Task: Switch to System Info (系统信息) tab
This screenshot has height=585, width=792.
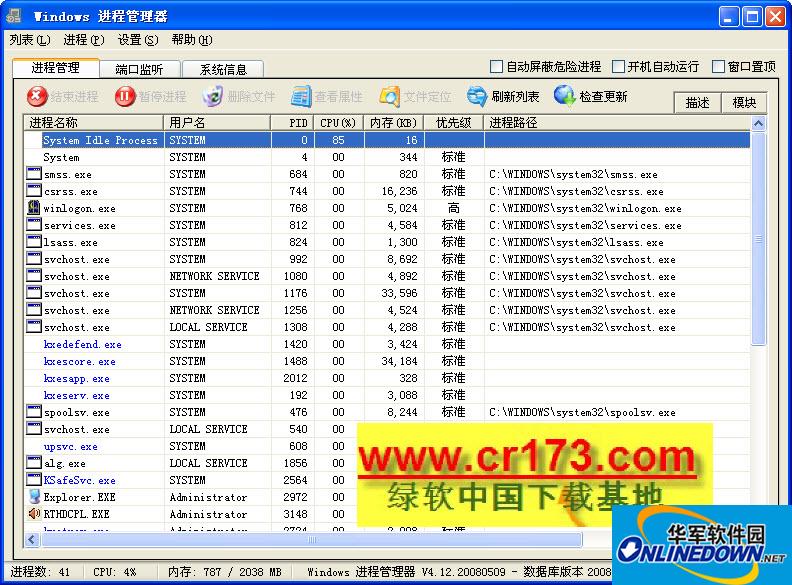Action: (223, 69)
